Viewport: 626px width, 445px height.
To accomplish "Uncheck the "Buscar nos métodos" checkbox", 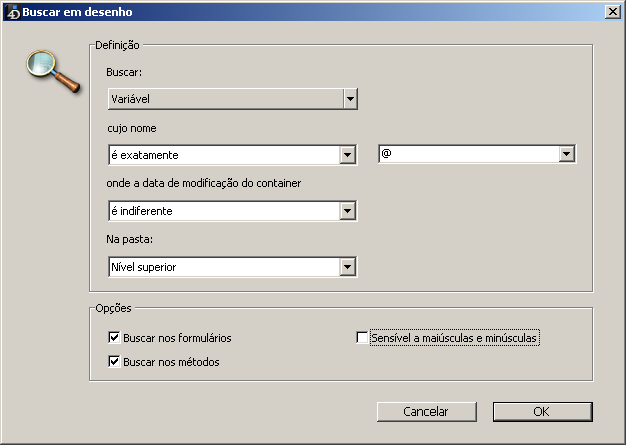I will point(113,361).
